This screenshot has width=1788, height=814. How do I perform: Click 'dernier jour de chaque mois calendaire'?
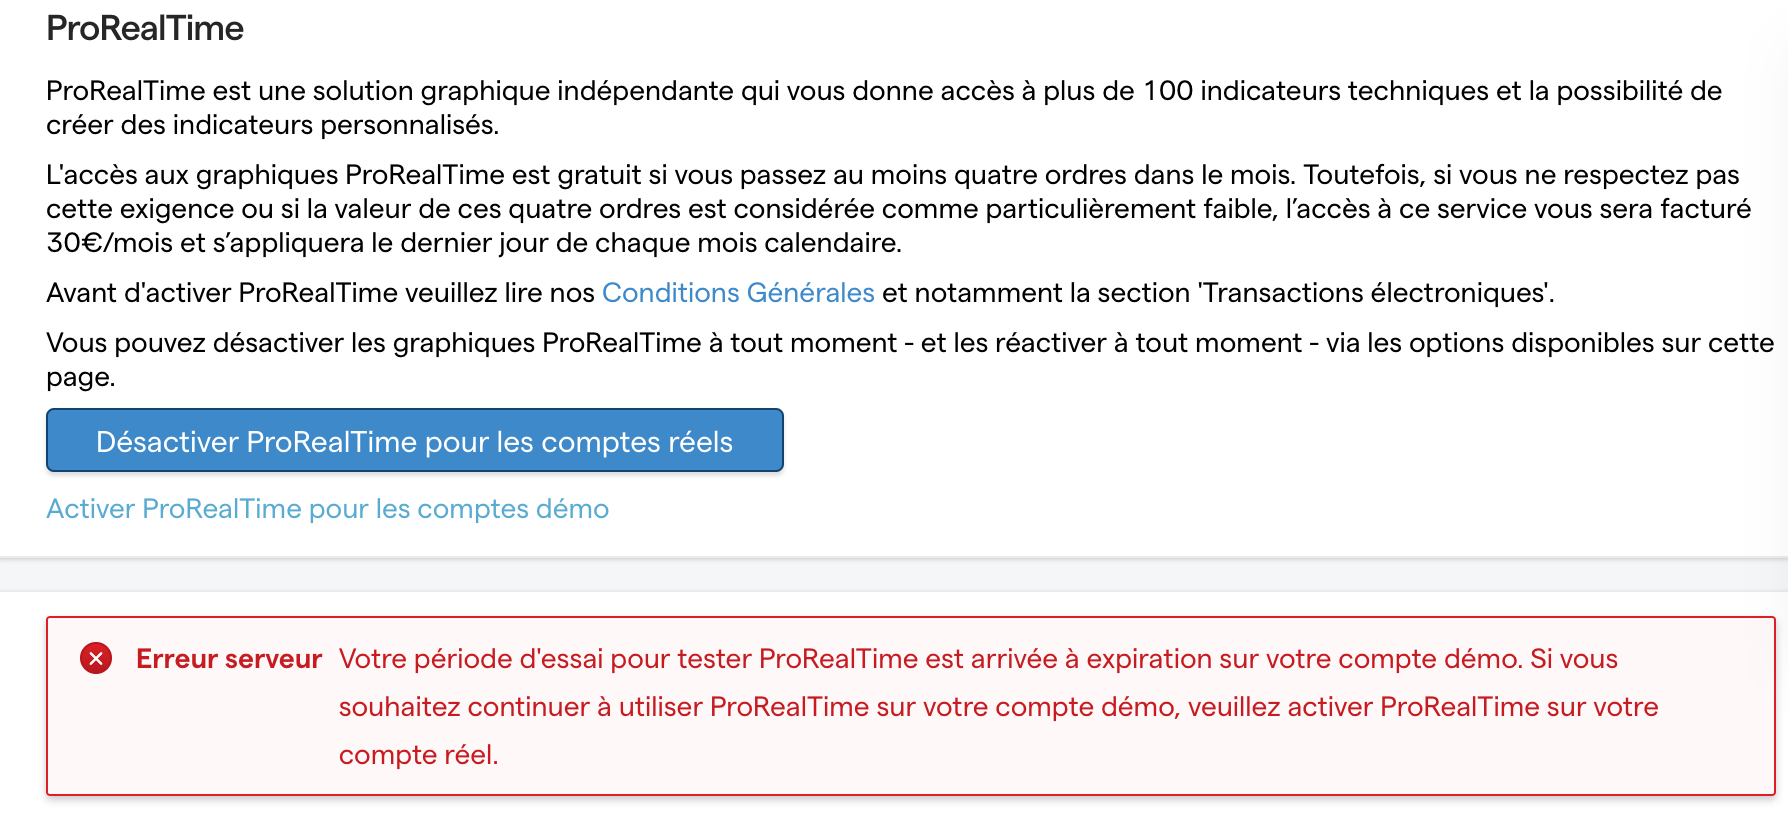[x=665, y=243]
